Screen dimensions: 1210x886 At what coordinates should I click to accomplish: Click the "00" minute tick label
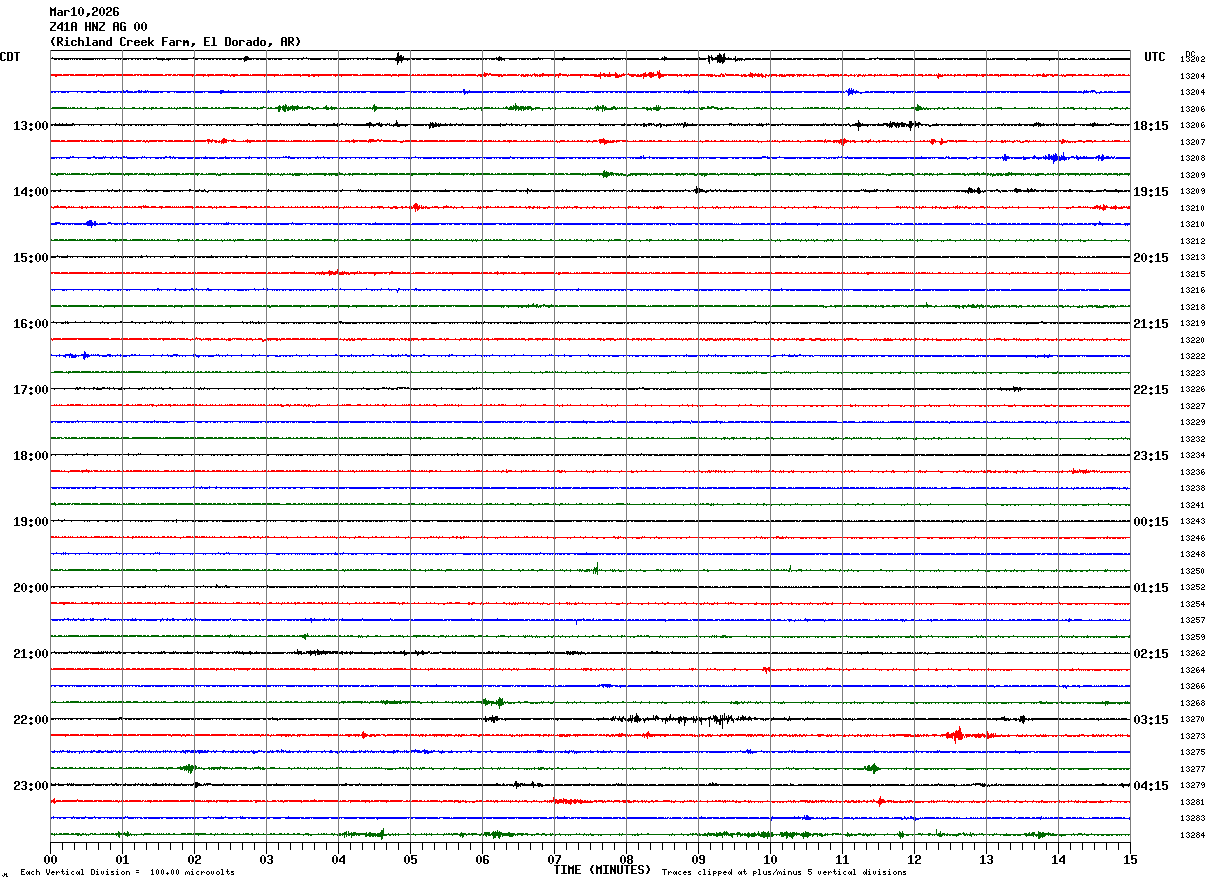point(50,859)
